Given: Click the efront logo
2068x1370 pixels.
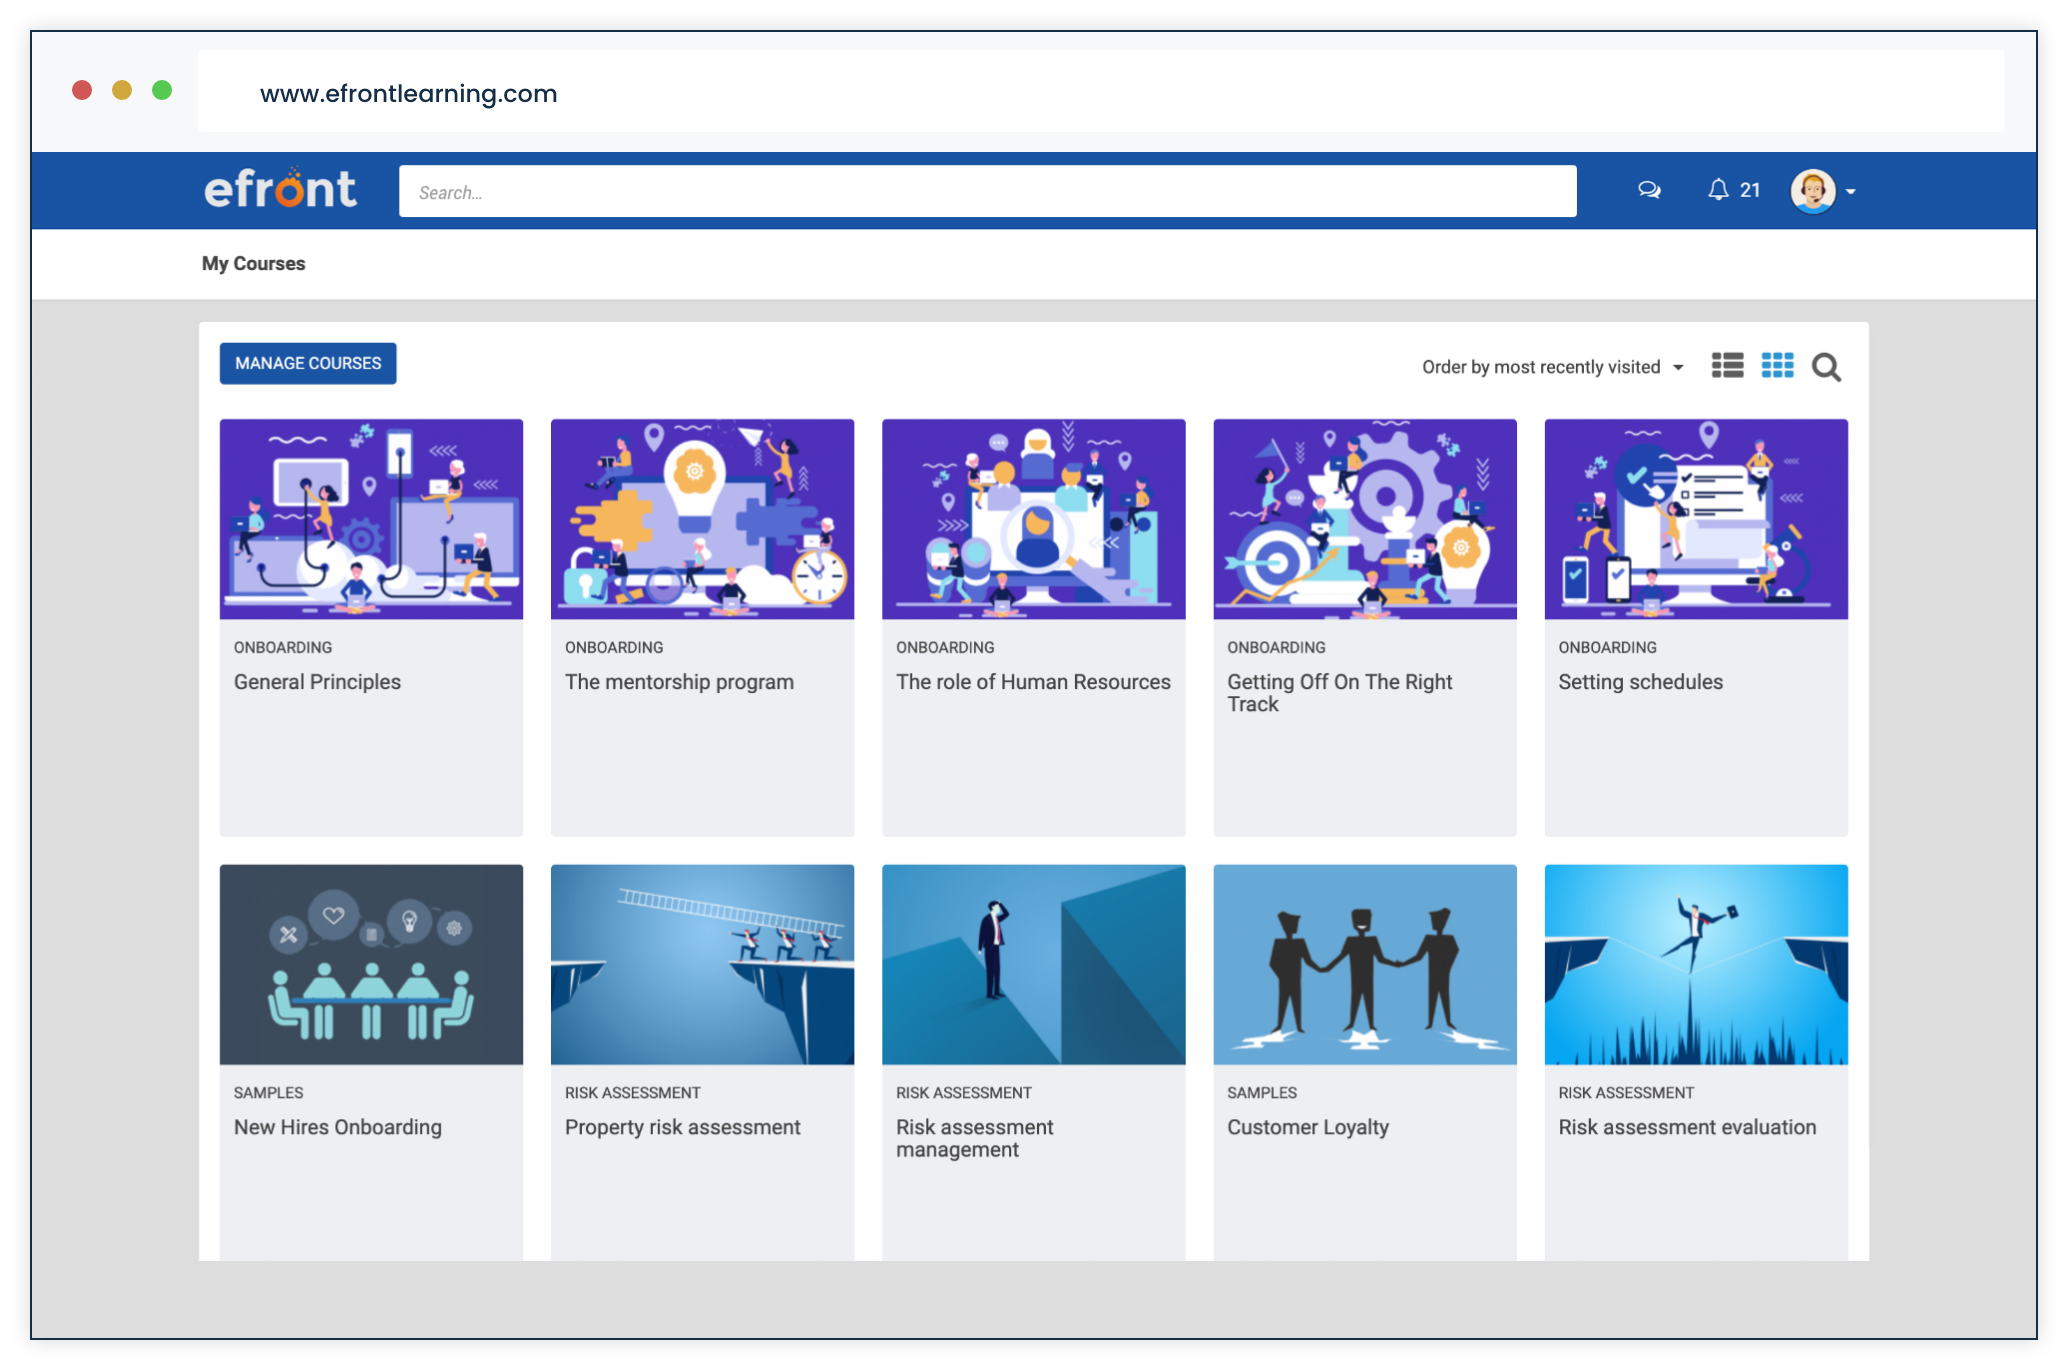Looking at the screenshot, I should pos(280,189).
